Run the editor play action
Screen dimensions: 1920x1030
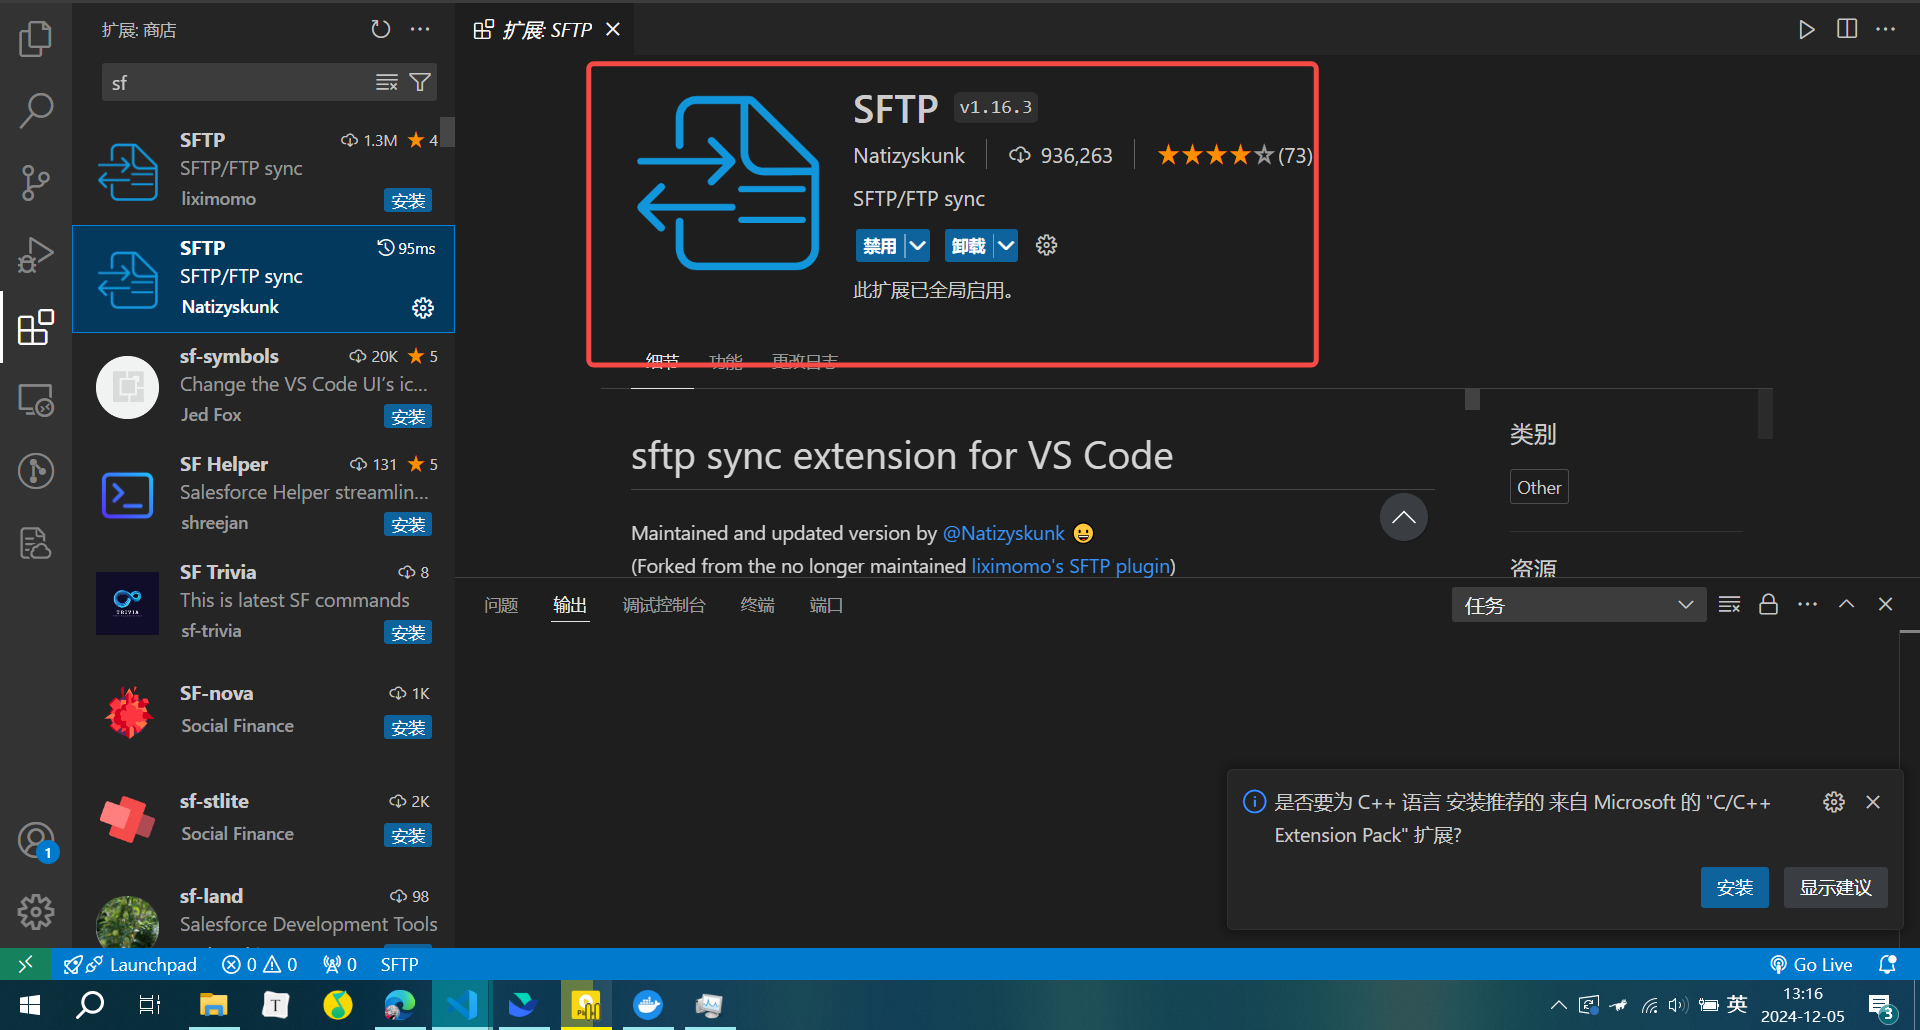click(x=1806, y=29)
